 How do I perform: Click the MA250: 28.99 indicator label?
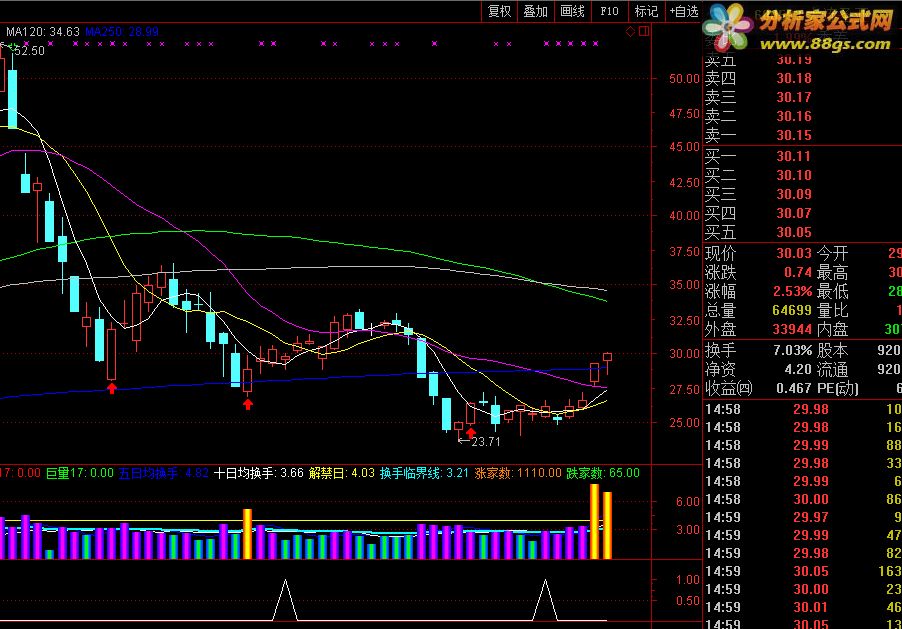(x=122, y=32)
